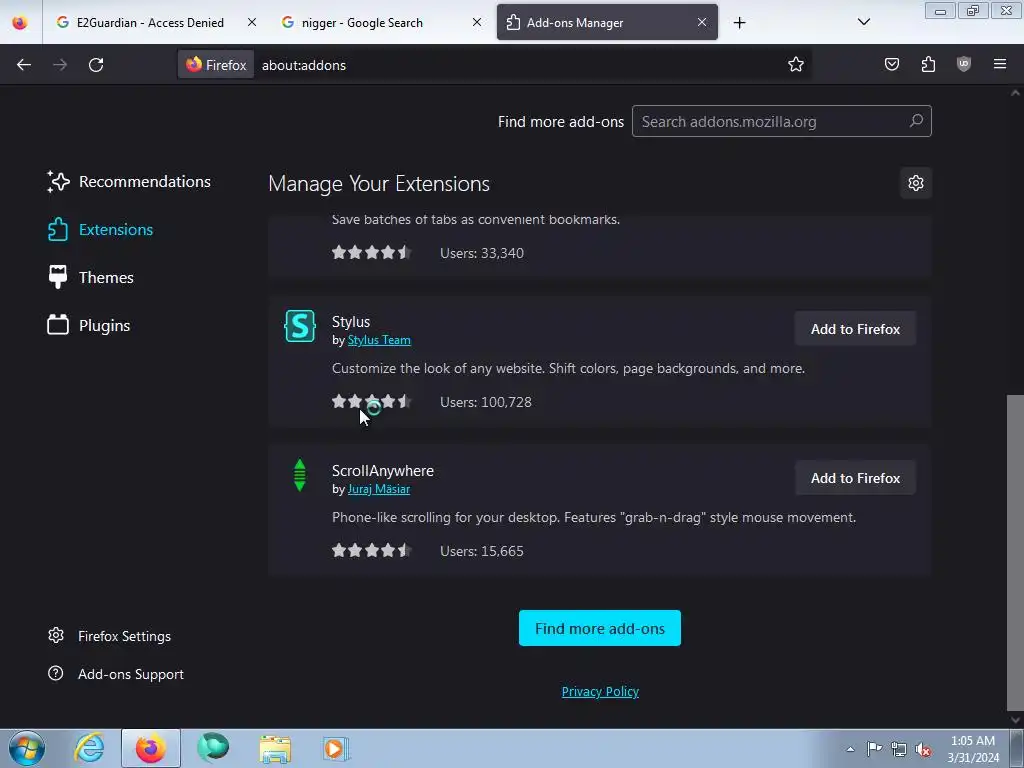The height and width of the screenshot is (768, 1024).
Task: Open the Action Center flag icon
Action: coord(874,749)
